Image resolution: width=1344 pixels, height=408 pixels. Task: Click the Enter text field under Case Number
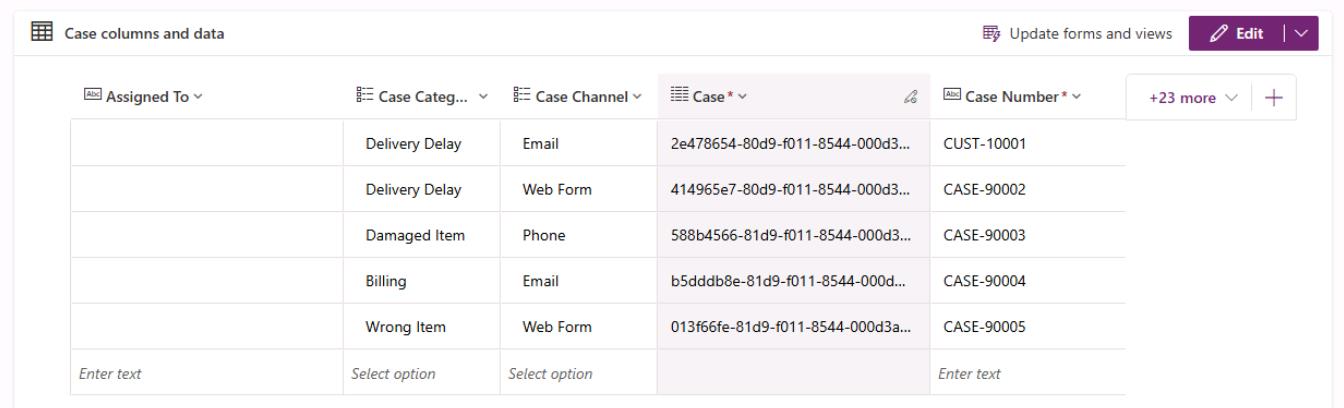(1028, 374)
